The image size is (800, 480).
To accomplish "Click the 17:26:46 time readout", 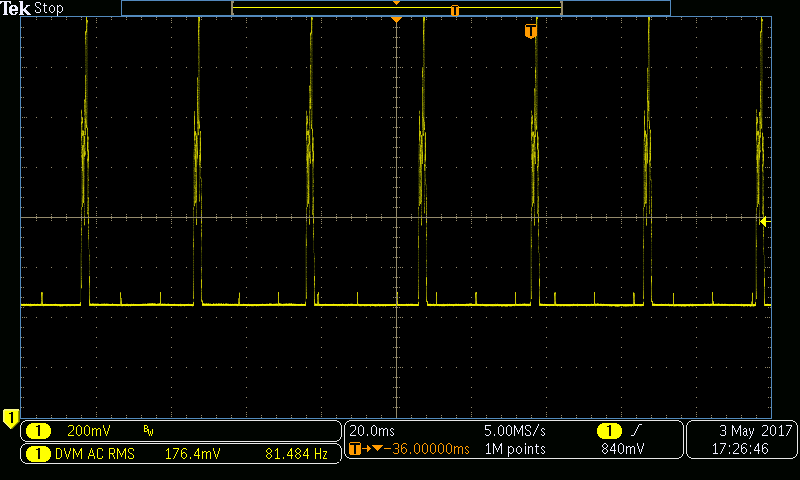I will click(740, 449).
